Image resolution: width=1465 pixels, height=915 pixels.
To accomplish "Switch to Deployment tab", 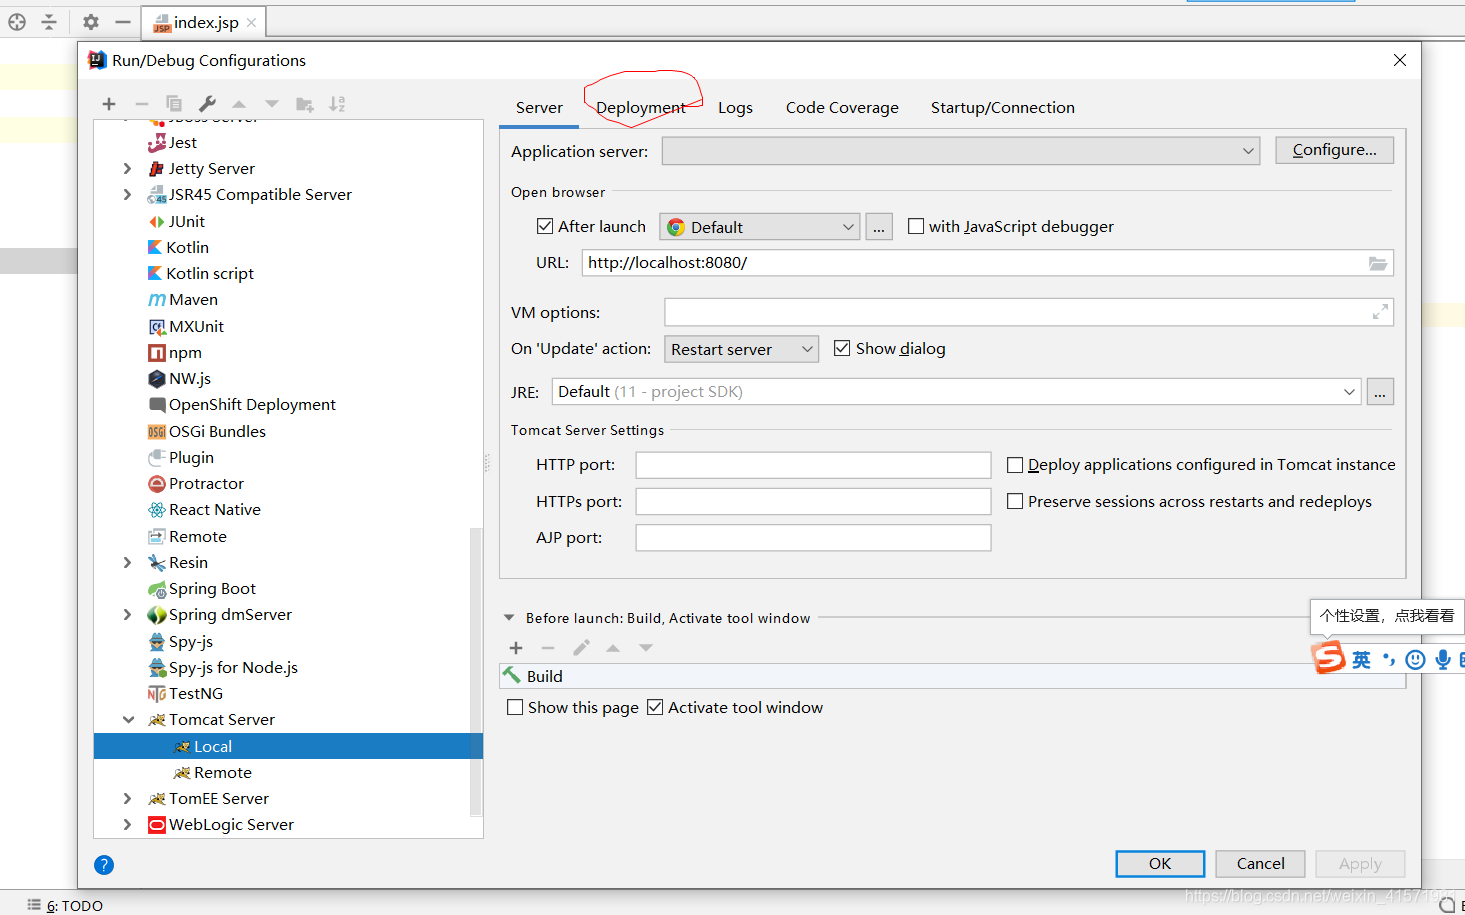I will coord(641,107).
